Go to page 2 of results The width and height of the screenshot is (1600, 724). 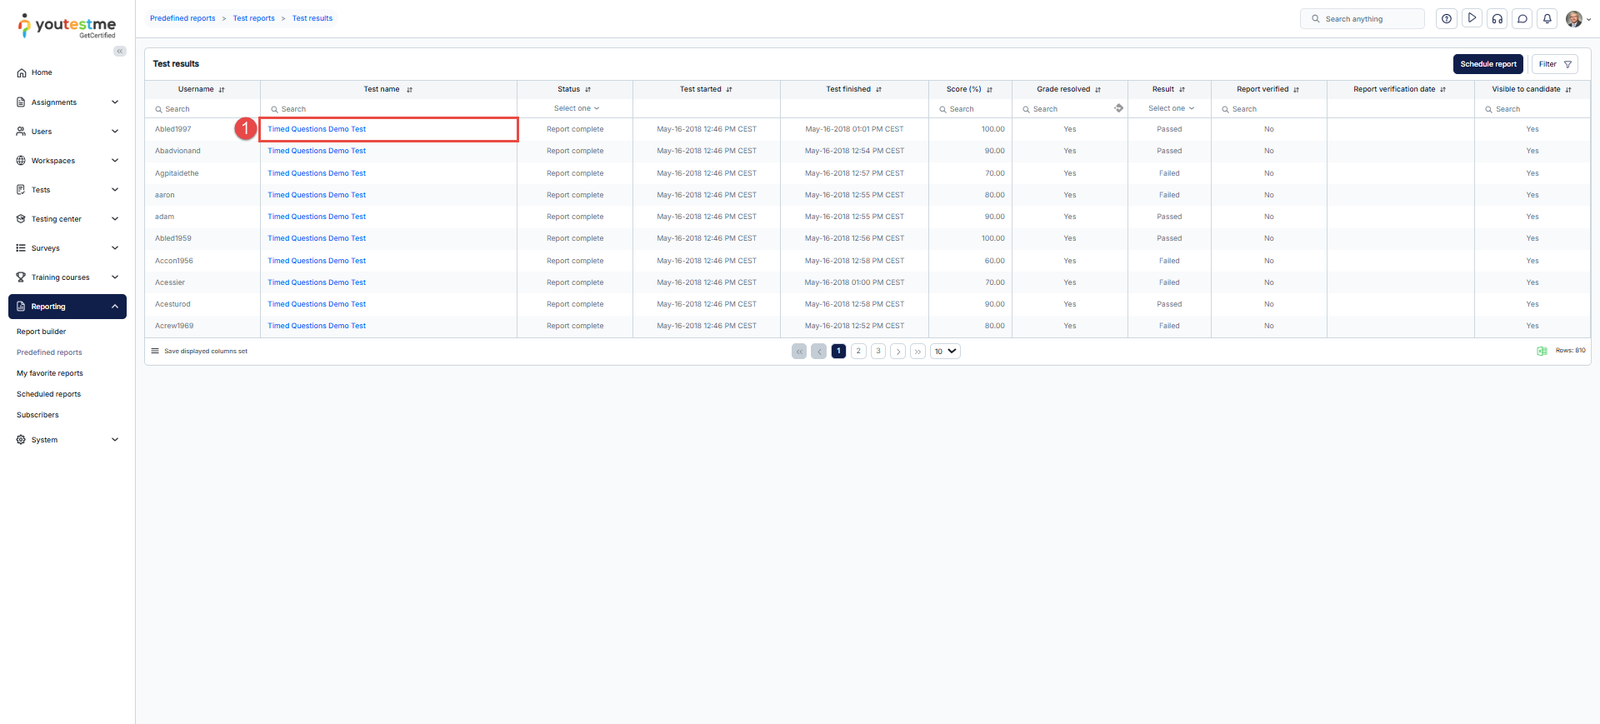(858, 351)
